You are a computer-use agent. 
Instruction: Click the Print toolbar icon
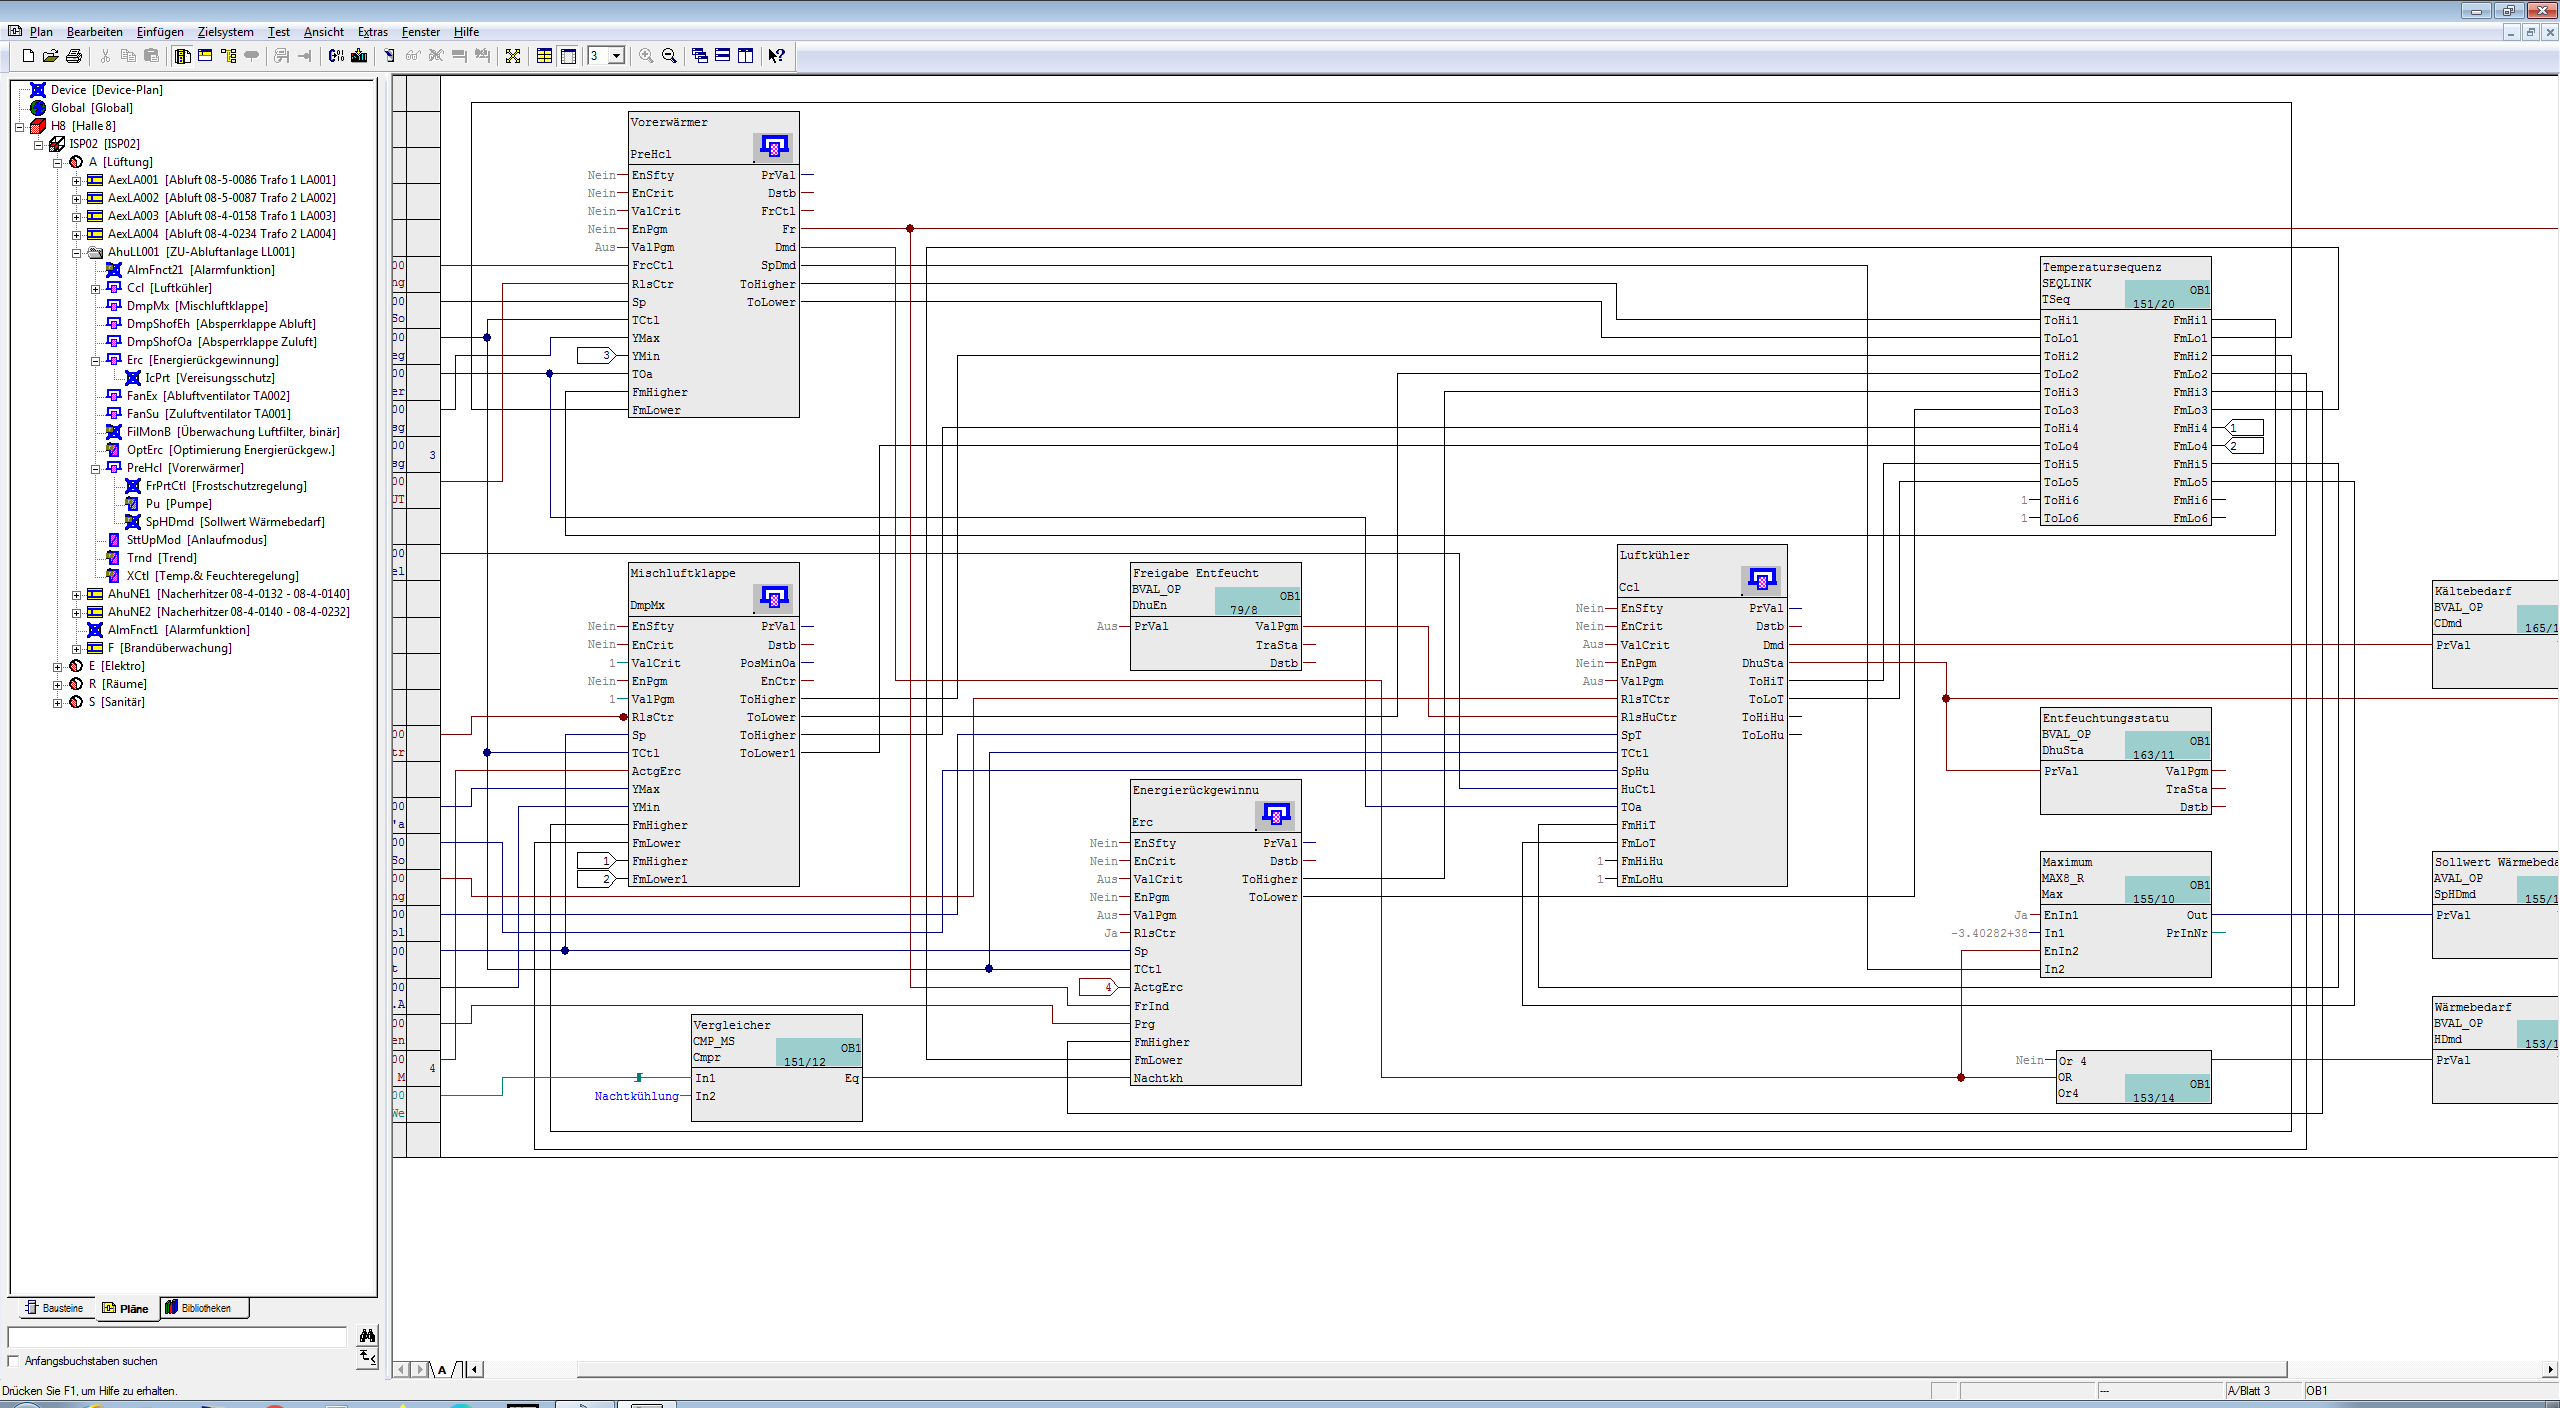[x=73, y=56]
